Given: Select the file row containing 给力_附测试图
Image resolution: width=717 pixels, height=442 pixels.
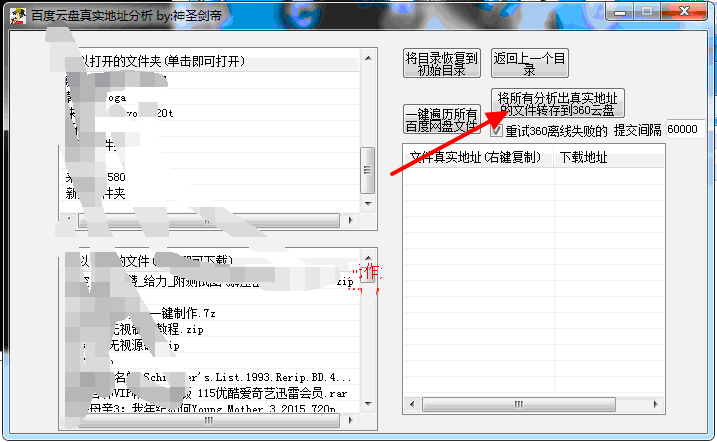Looking at the screenshot, I should click(209, 281).
